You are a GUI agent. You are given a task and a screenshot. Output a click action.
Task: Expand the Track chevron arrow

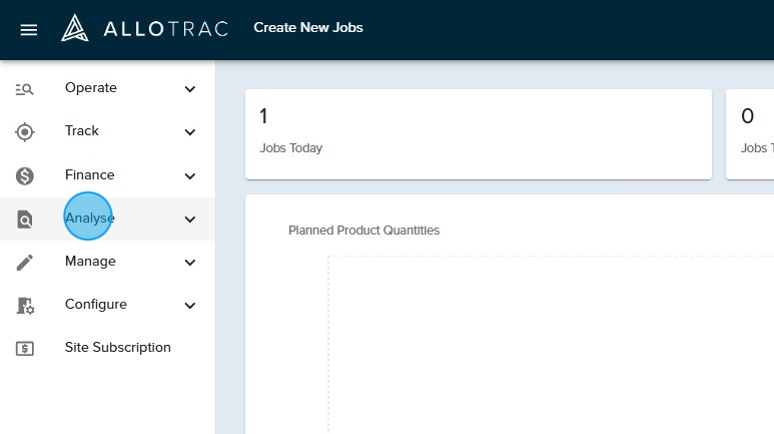(190, 132)
